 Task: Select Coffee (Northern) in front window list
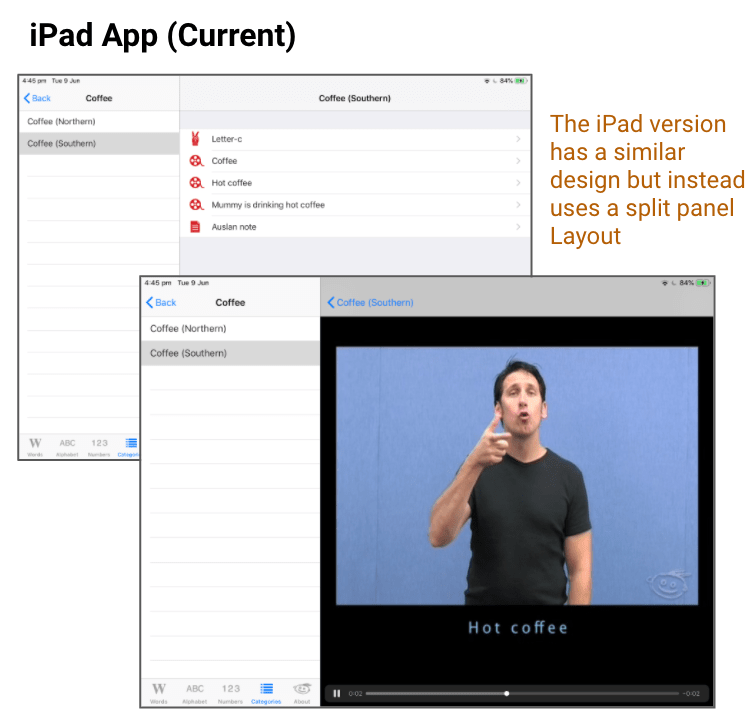point(230,329)
